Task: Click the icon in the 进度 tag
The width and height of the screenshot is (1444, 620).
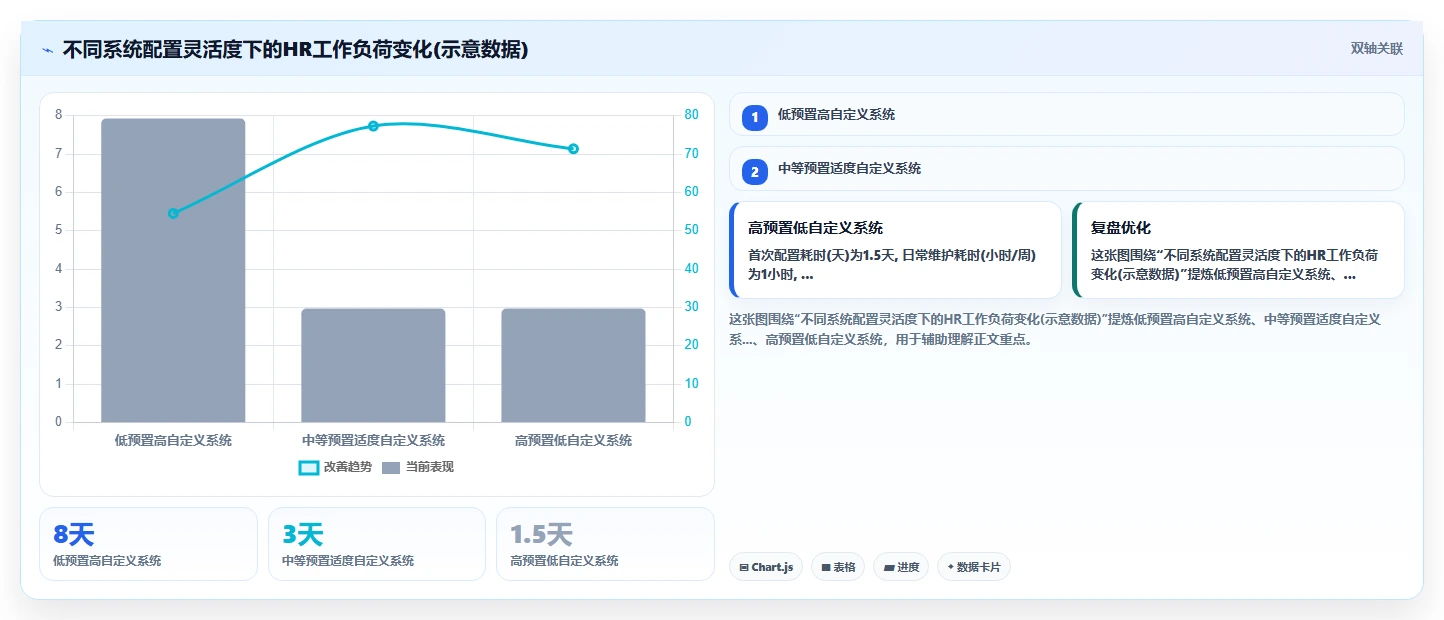Action: coord(889,567)
